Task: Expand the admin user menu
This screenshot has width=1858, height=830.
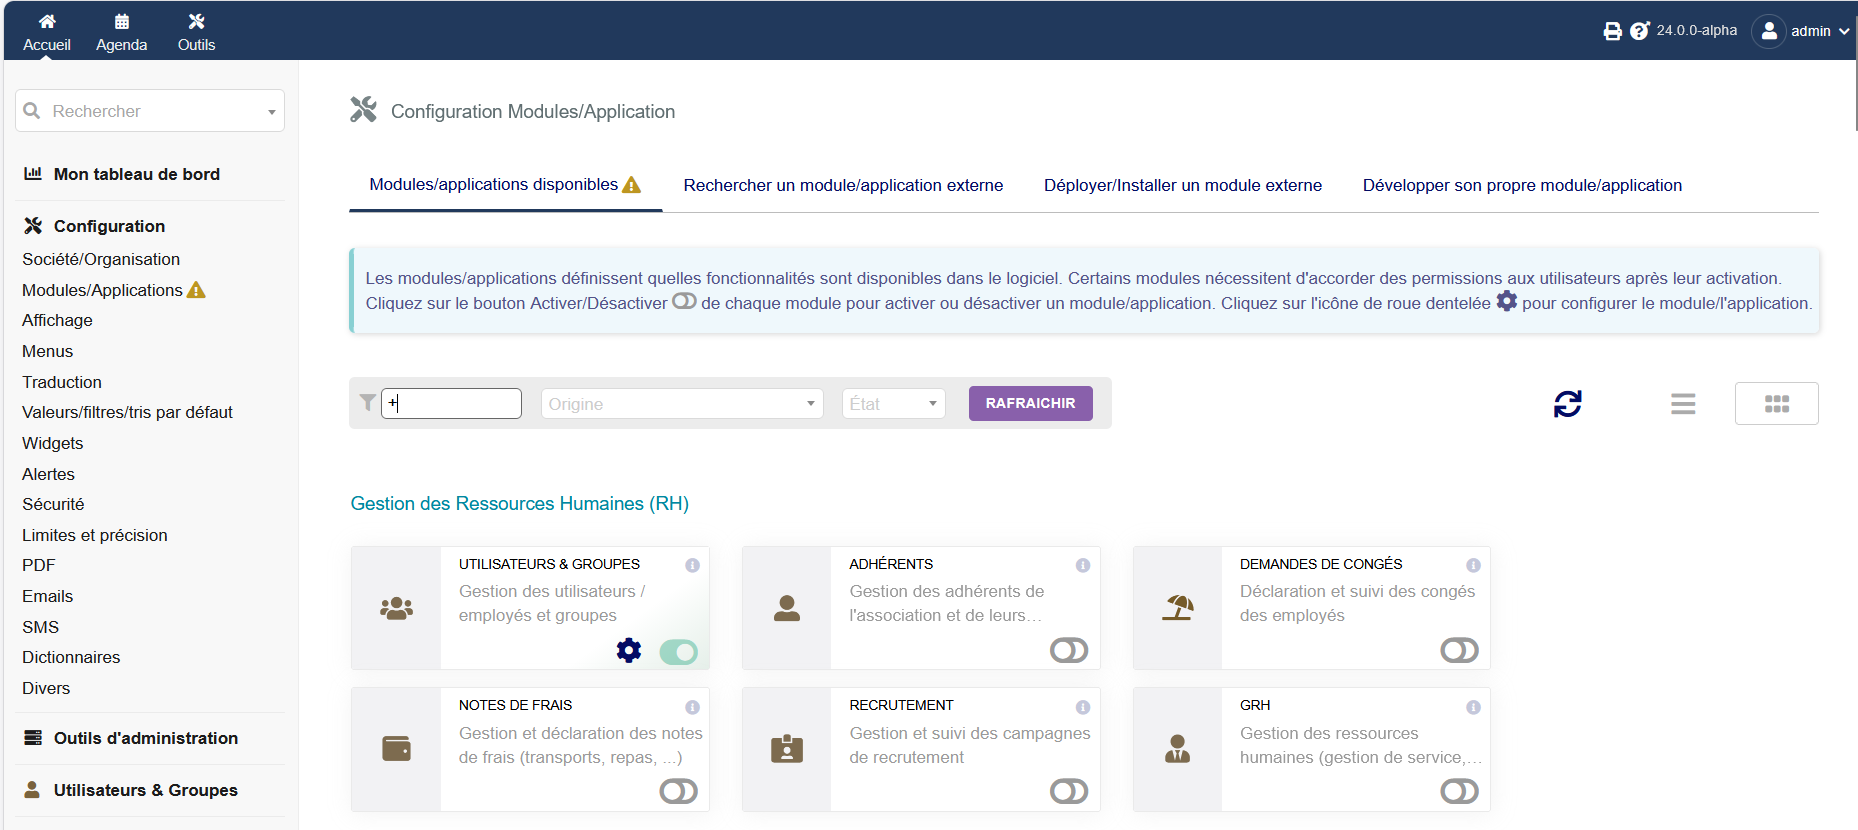Action: point(1802,31)
